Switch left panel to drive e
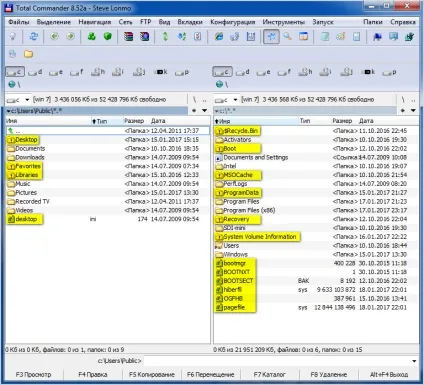Image resolution: width=424 pixels, height=385 pixels. point(56,72)
